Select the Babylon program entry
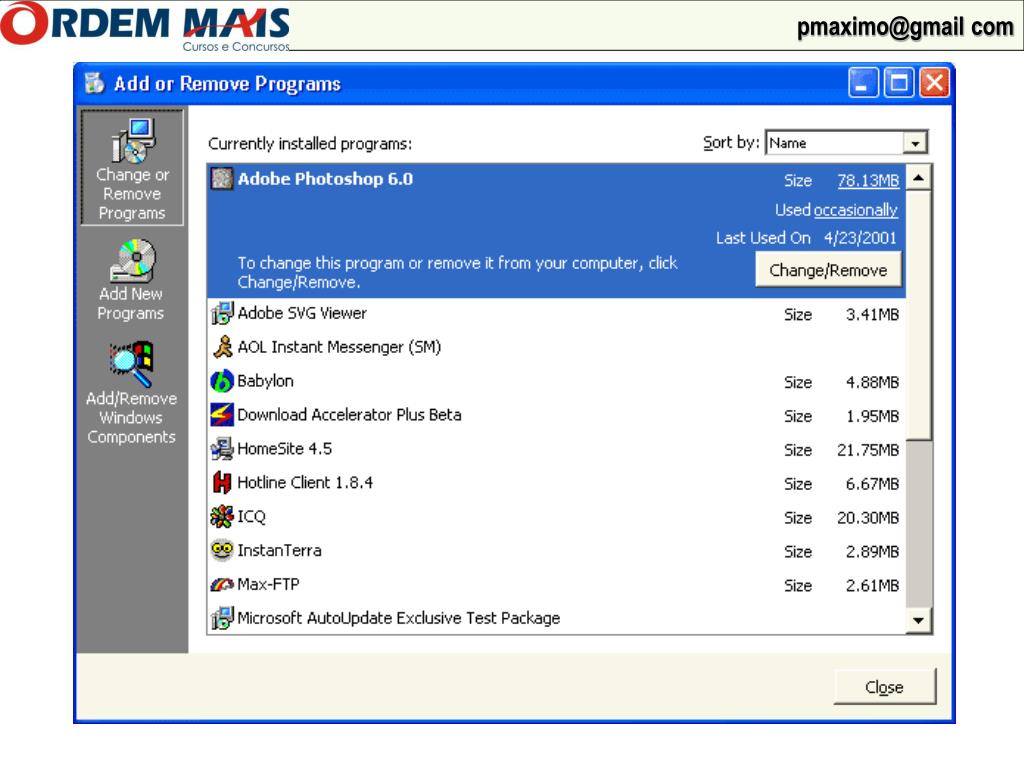This screenshot has width=1024, height=768. click(556, 381)
